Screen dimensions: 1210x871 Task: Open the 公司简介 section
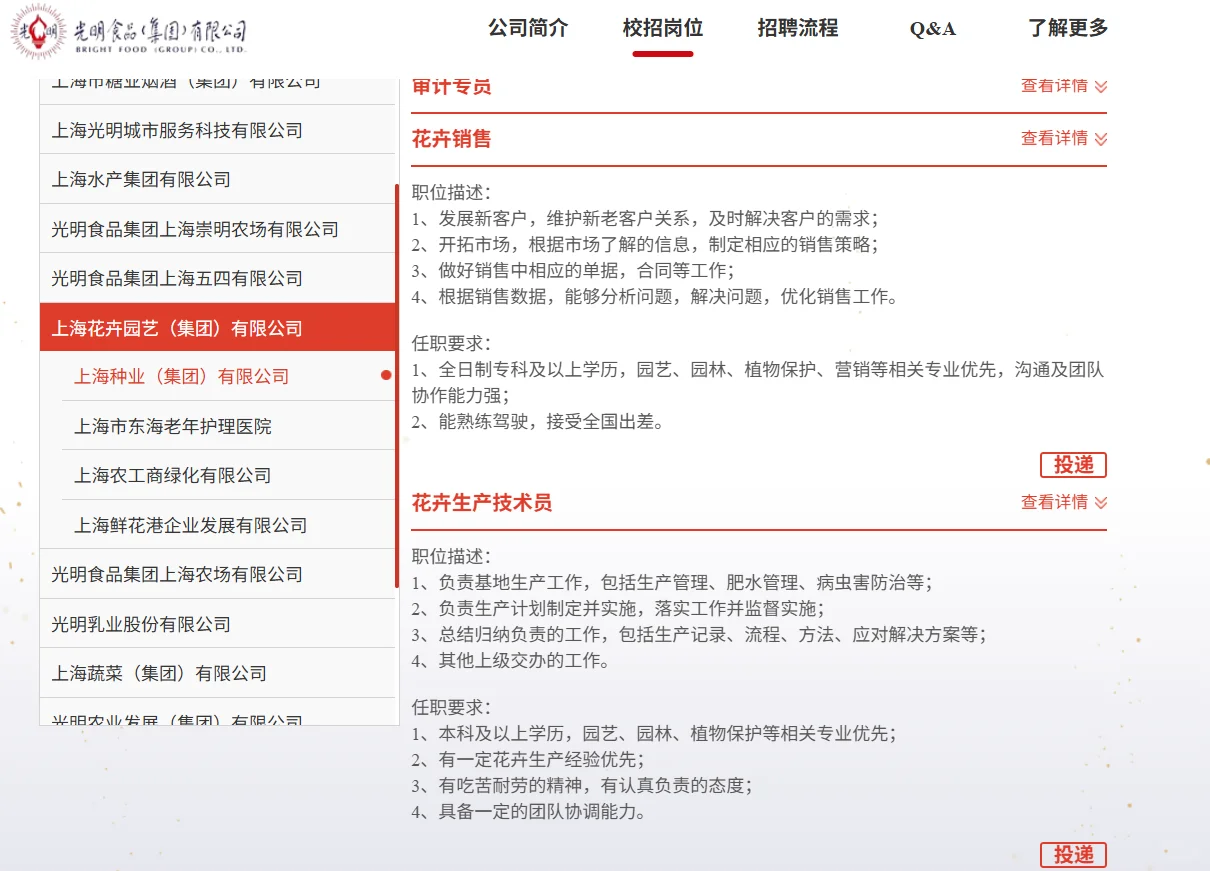pos(528,29)
